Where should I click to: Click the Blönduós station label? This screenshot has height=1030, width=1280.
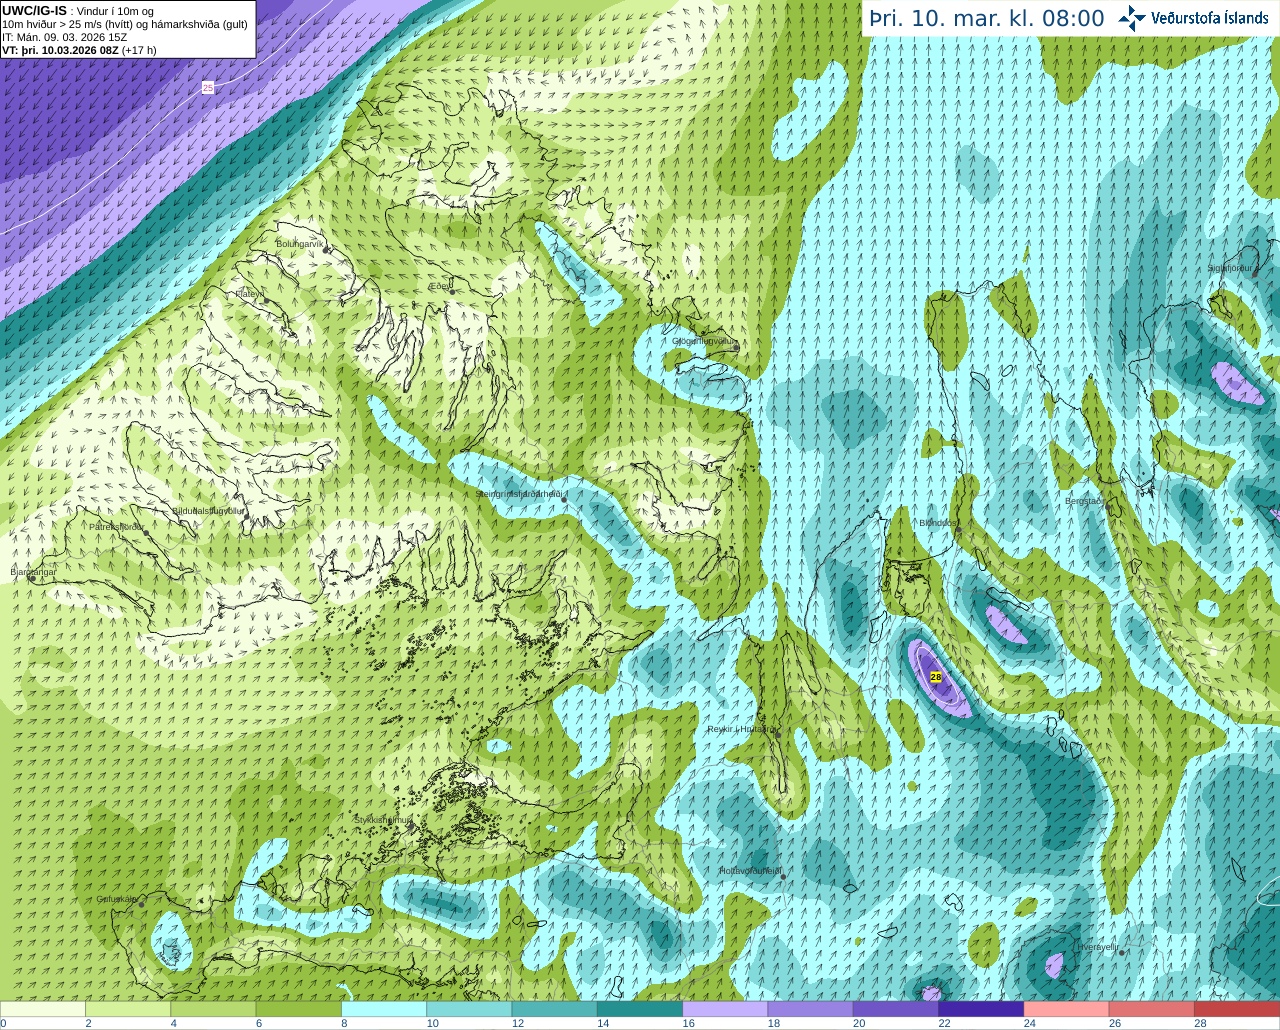pyautogui.click(x=938, y=523)
